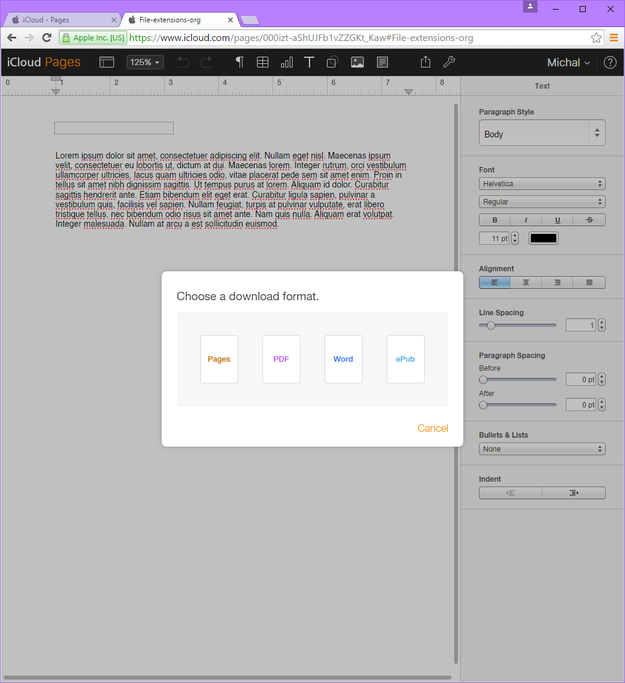This screenshot has width=625, height=683.
Task: Click the After paragraph spacing slider
Action: coord(517,405)
